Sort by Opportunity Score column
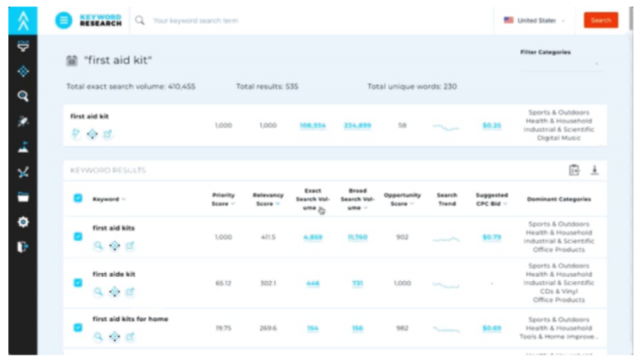640x361 pixels. [x=402, y=199]
